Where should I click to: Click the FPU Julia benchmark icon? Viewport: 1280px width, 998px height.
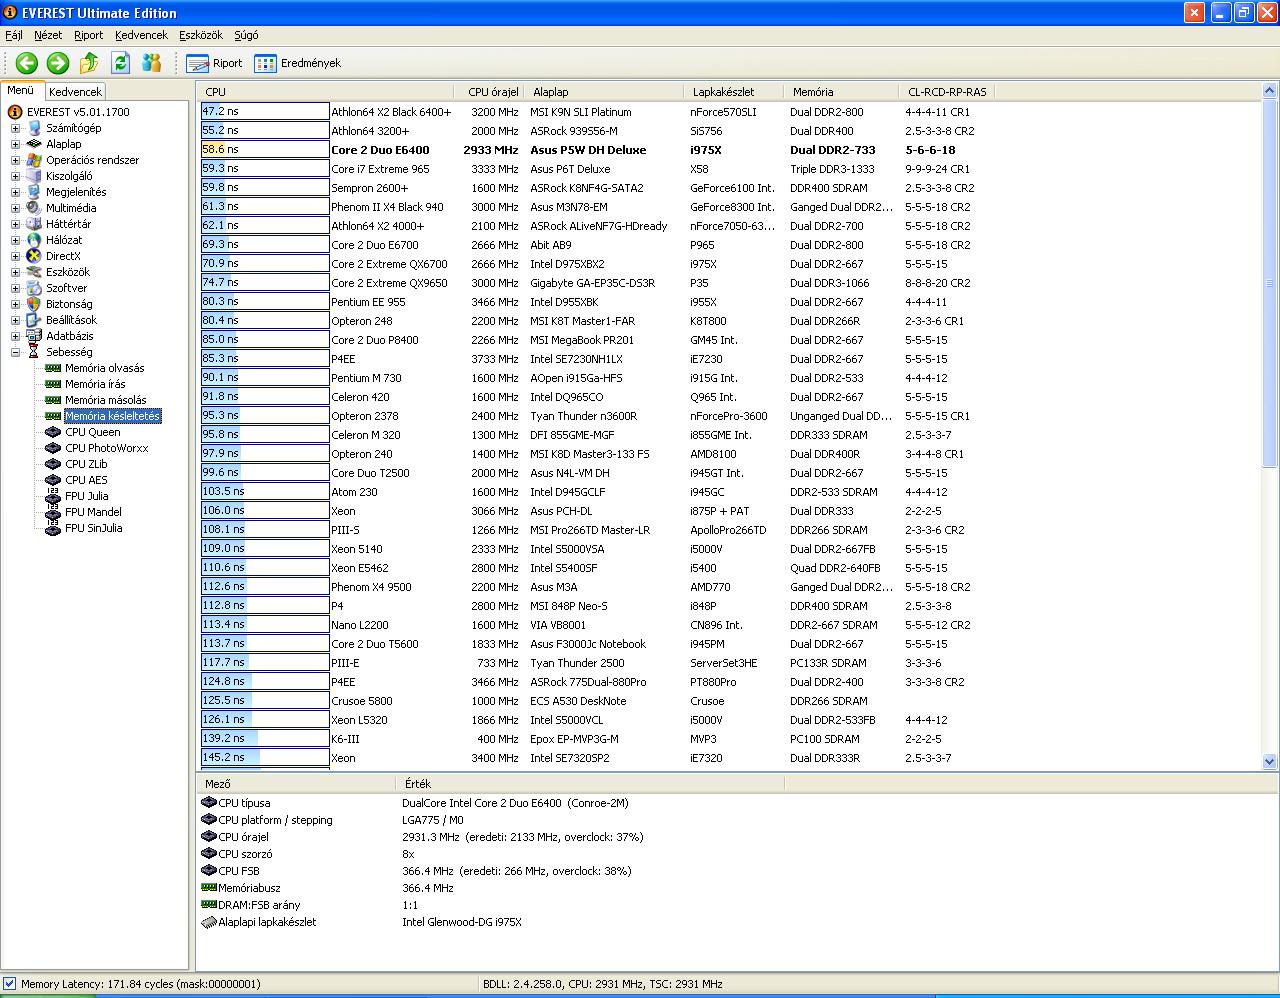pos(53,496)
